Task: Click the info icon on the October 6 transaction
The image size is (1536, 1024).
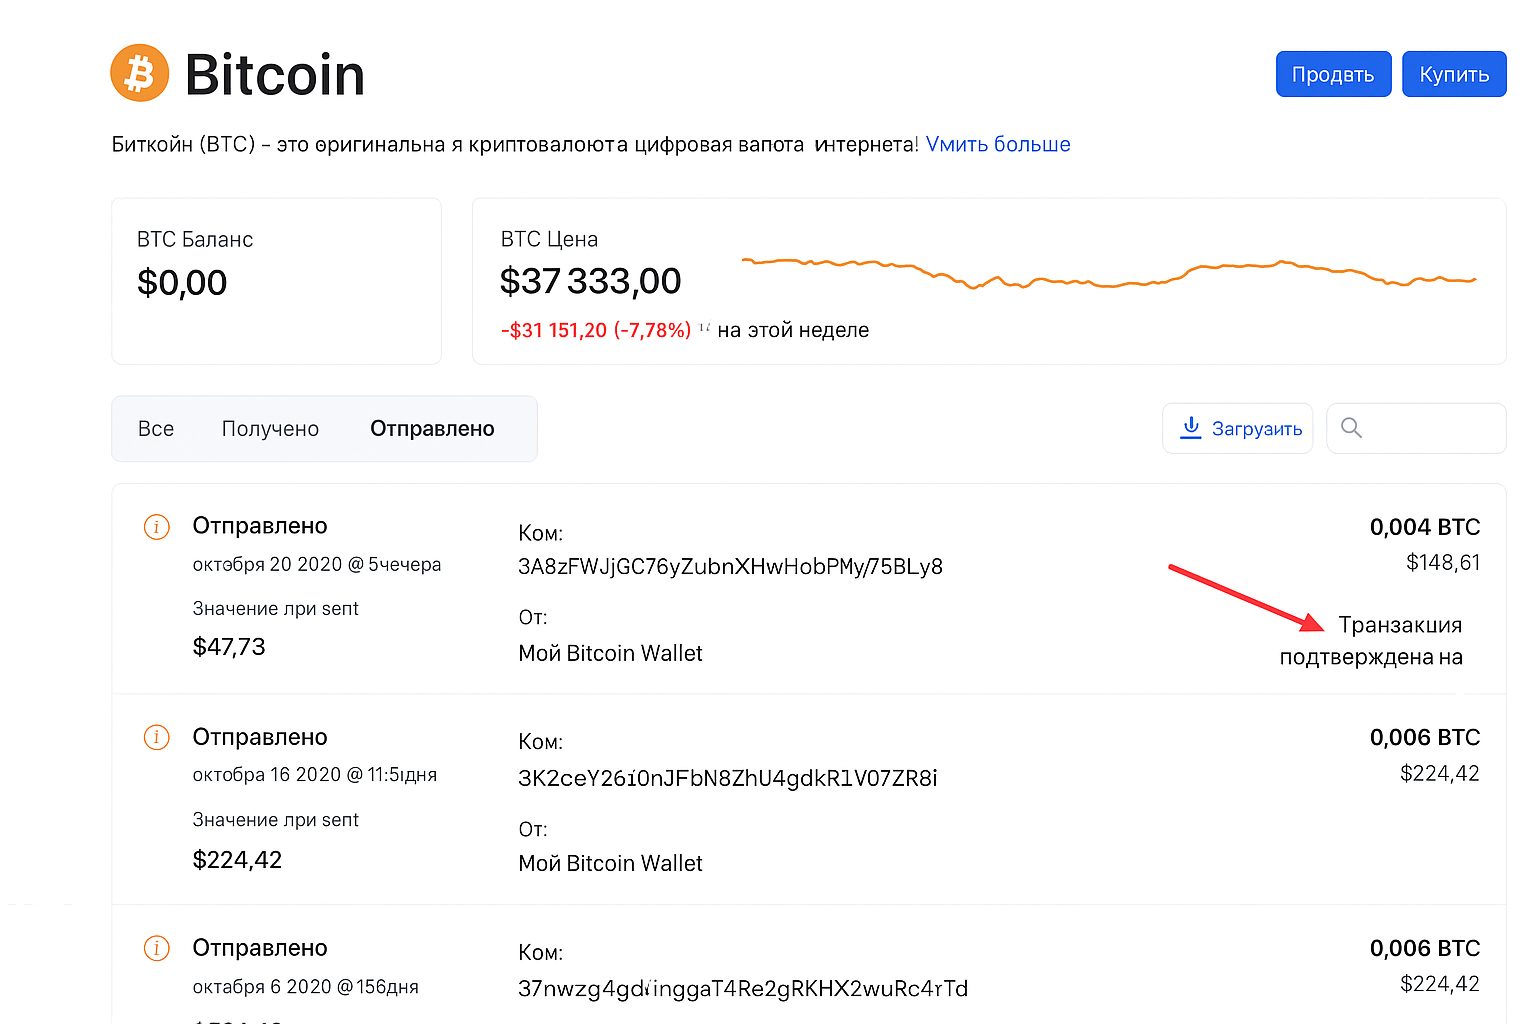Action: pos(156,948)
